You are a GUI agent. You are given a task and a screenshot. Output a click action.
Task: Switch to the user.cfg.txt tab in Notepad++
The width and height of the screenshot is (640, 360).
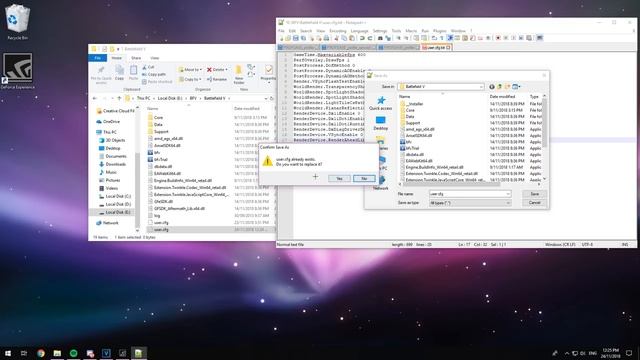436,48
